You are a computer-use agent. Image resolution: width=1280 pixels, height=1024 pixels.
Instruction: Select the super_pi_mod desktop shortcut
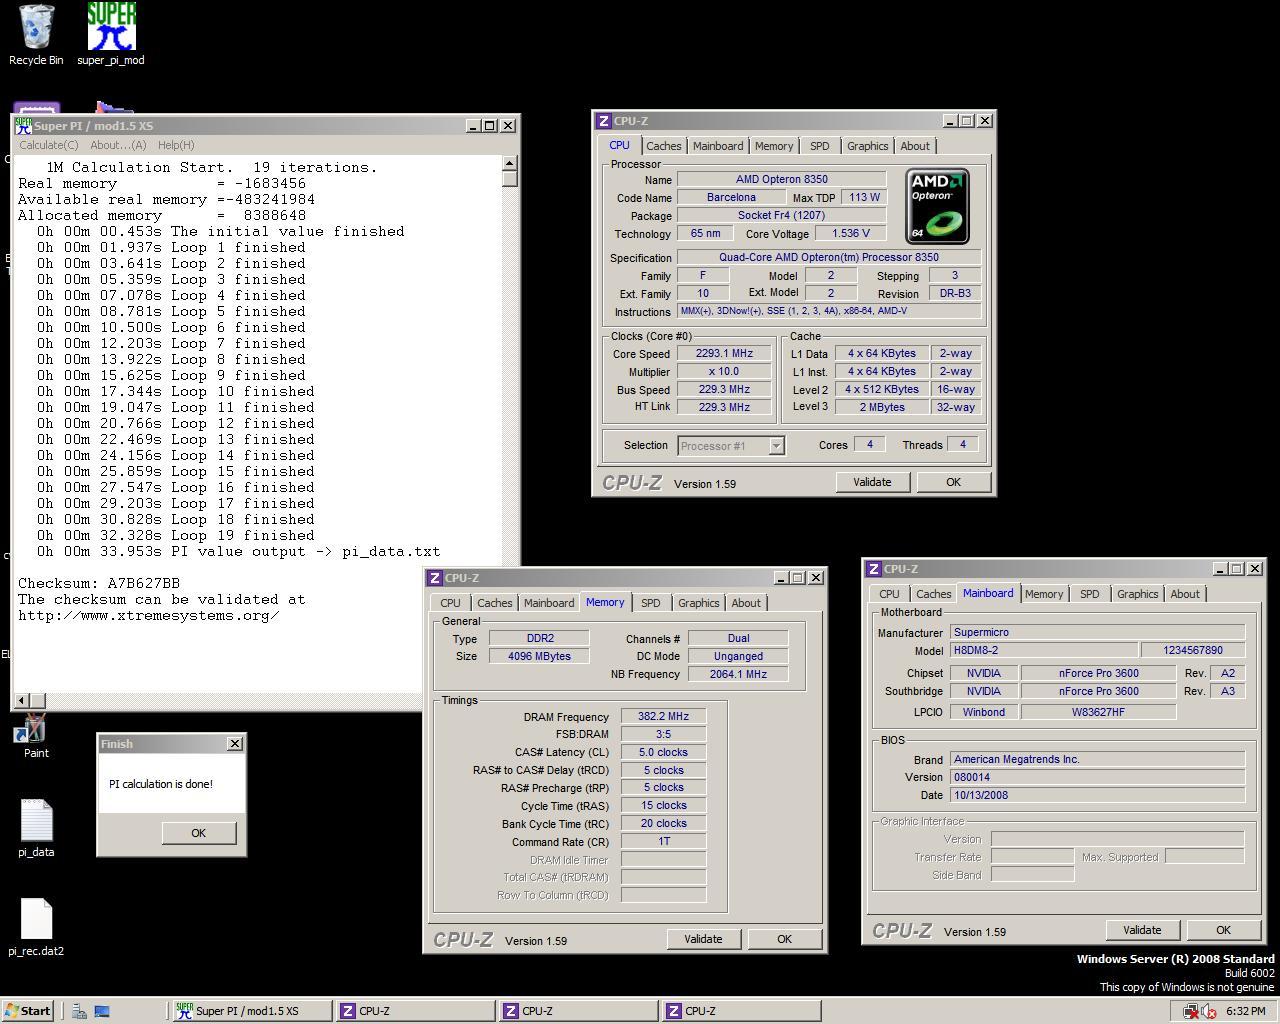point(111,34)
